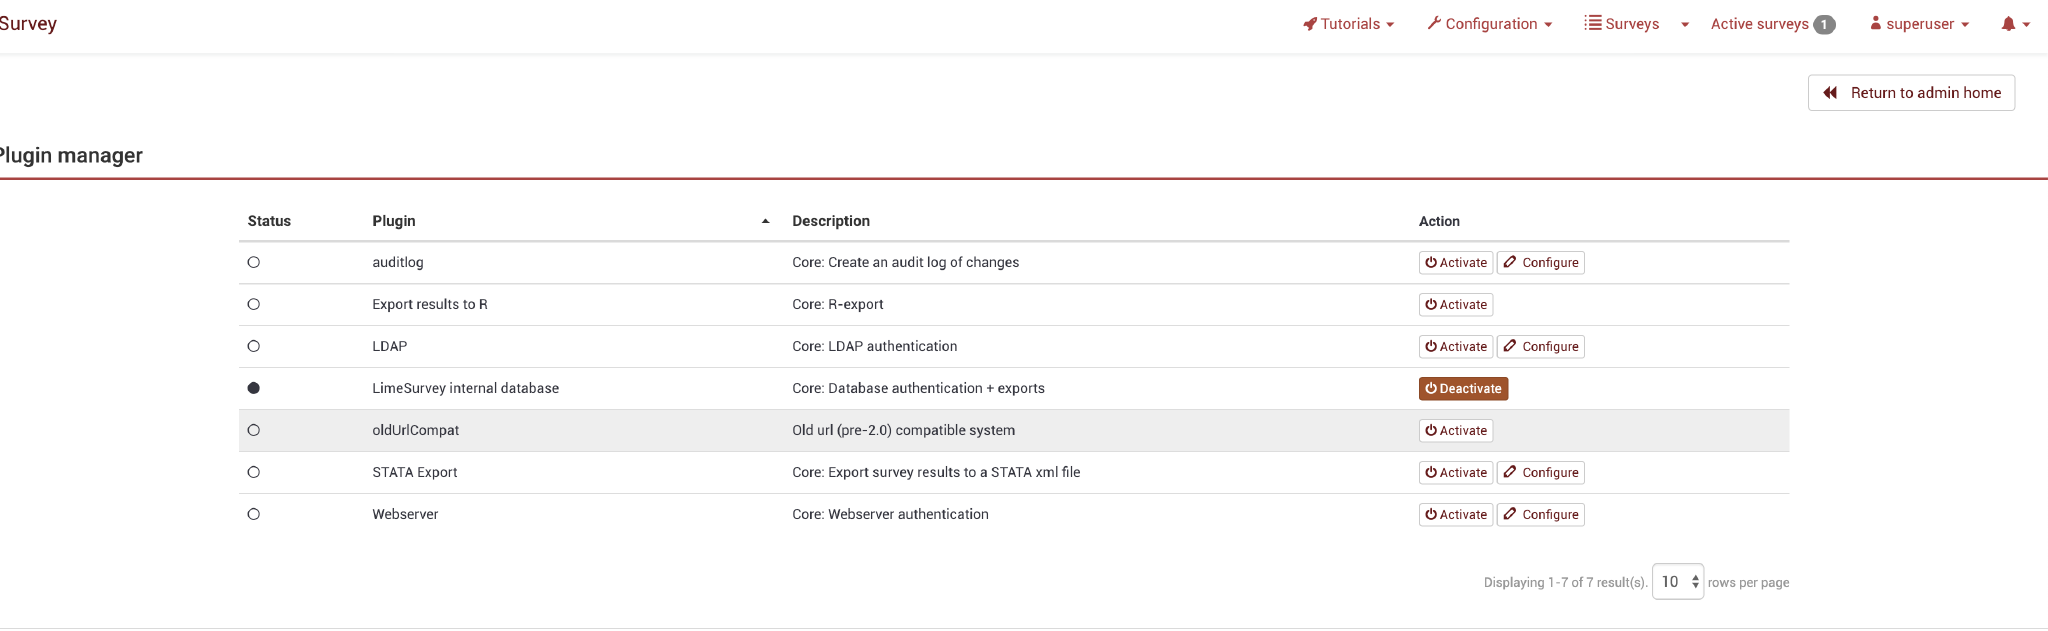This screenshot has width=2048, height=631.
Task: Open the rows per page selector
Action: pos(1677,582)
